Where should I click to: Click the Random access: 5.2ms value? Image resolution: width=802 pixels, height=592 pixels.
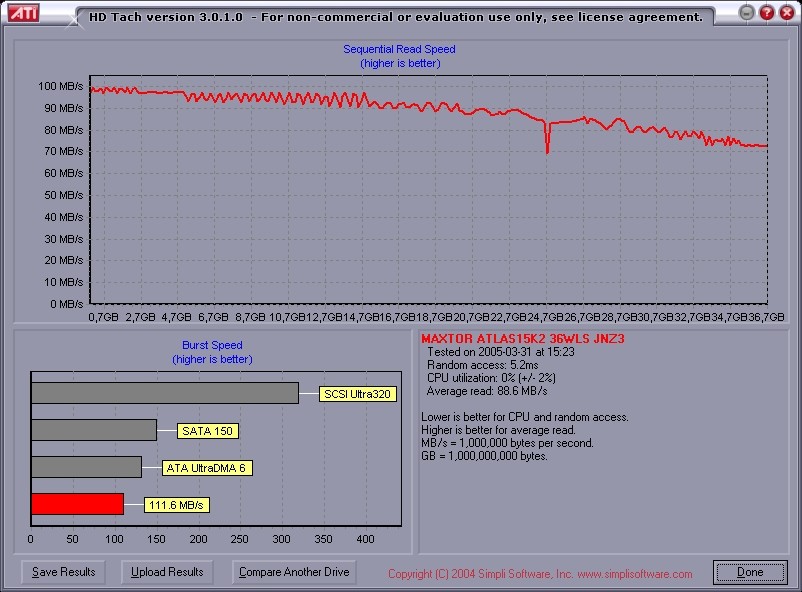click(x=482, y=365)
